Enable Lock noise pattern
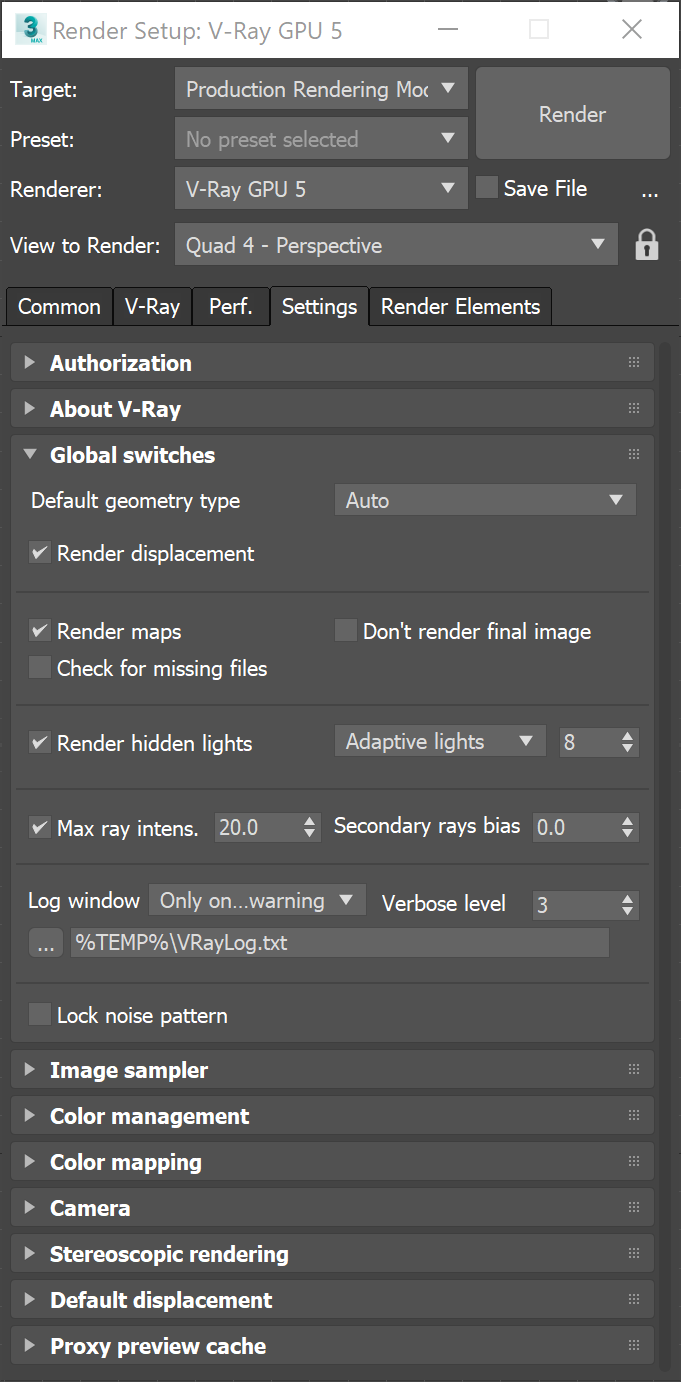Screen dimensions: 681x1382 point(39,1014)
